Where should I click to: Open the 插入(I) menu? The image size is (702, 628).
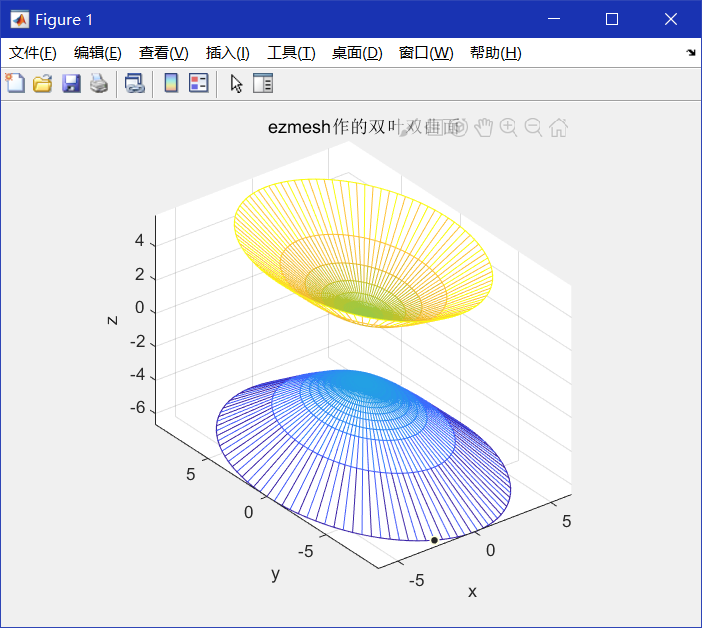coord(227,53)
